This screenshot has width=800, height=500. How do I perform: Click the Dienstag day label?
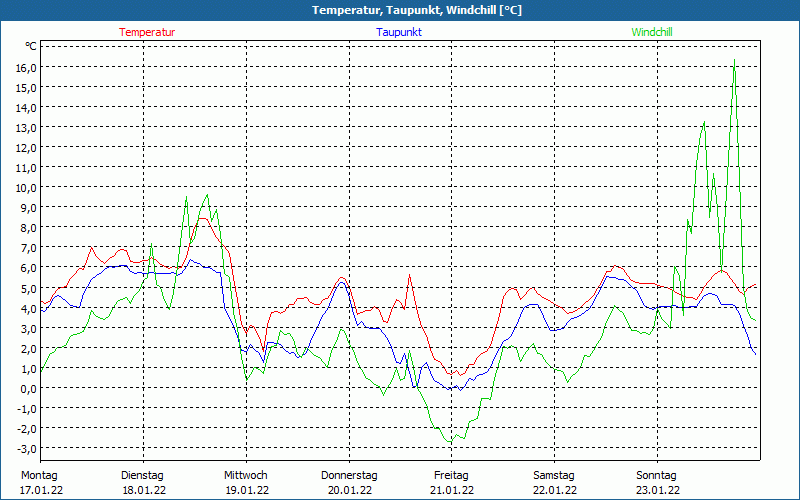(142, 476)
